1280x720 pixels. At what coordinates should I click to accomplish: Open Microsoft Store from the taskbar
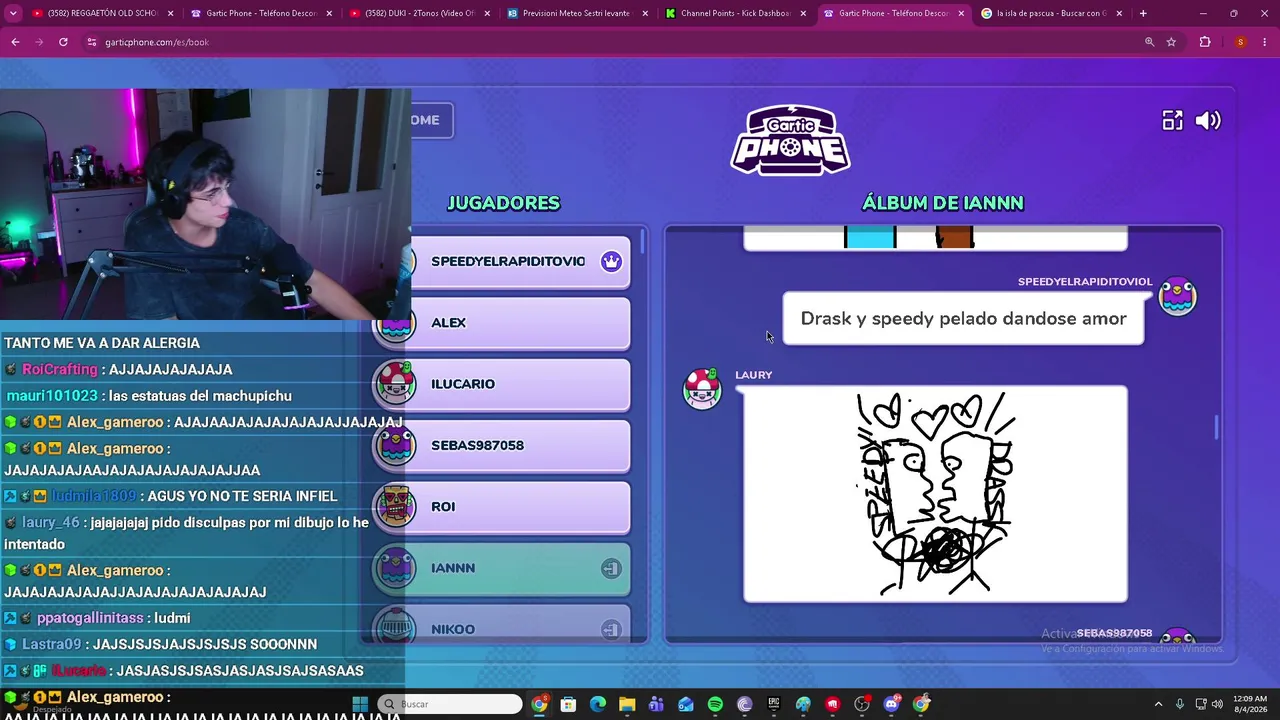(x=568, y=704)
